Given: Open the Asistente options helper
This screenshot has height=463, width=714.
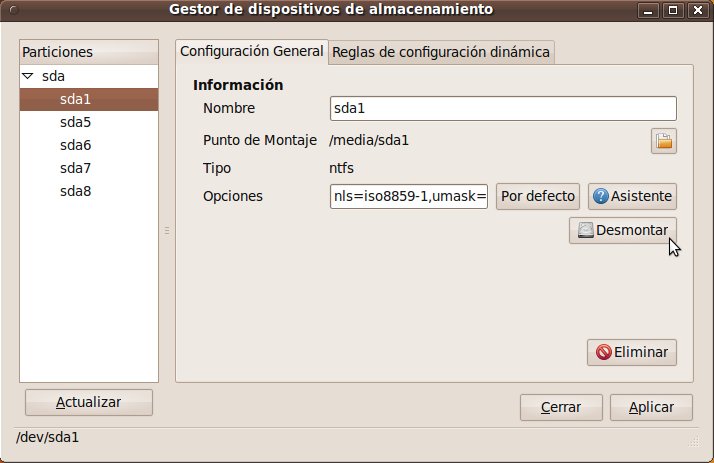Looking at the screenshot, I should (x=632, y=196).
